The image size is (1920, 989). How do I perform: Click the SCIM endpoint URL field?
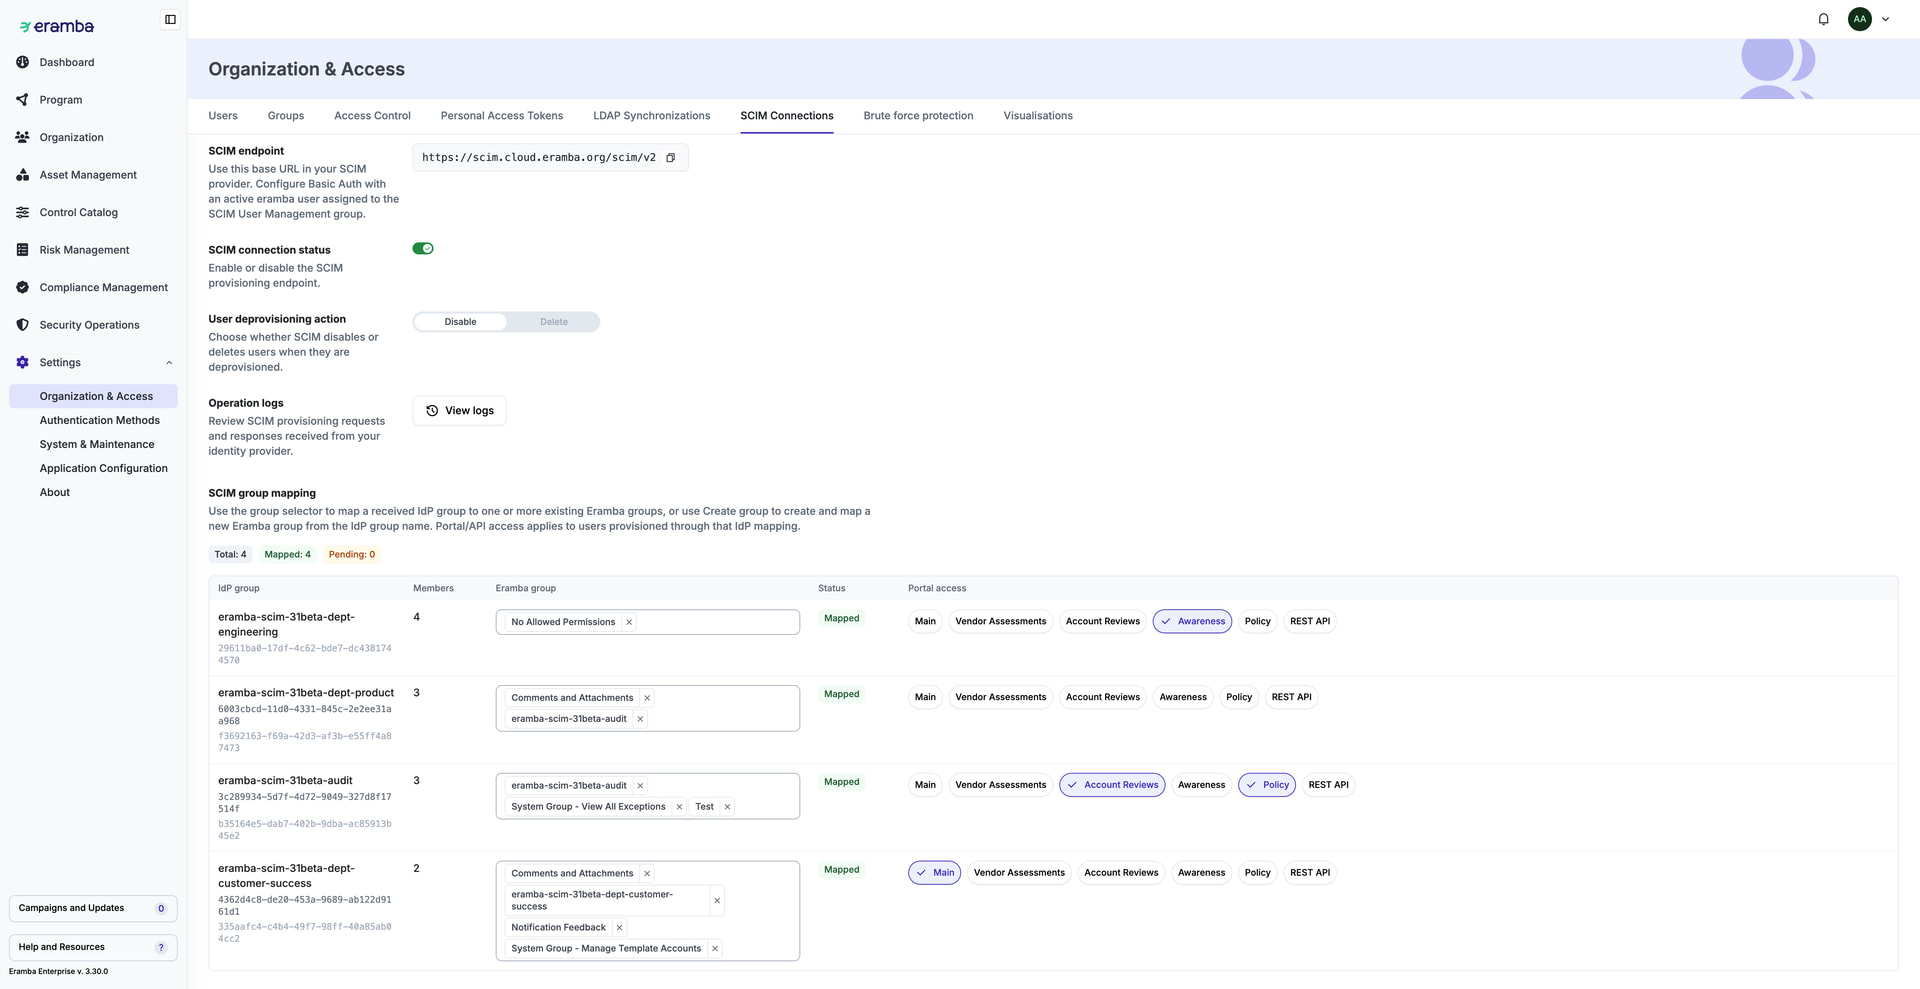pos(550,158)
